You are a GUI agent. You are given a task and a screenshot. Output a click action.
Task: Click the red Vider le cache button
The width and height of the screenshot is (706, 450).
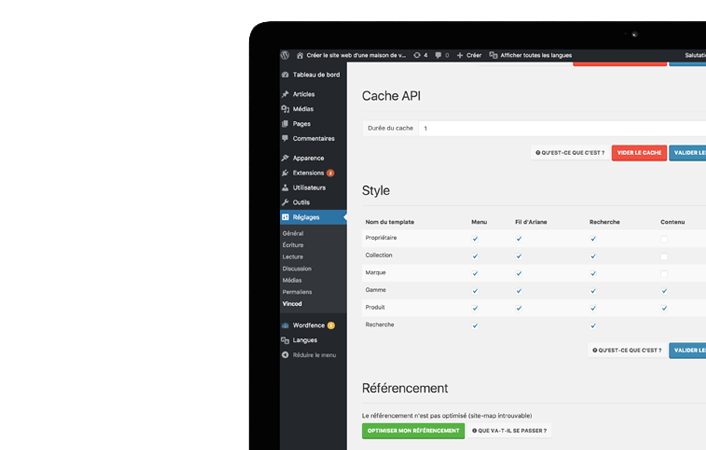click(x=639, y=153)
